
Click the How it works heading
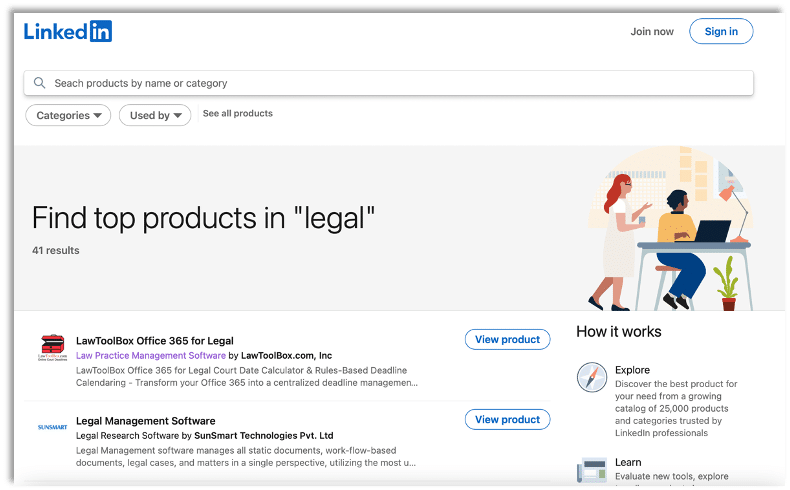pyautogui.click(x=619, y=331)
